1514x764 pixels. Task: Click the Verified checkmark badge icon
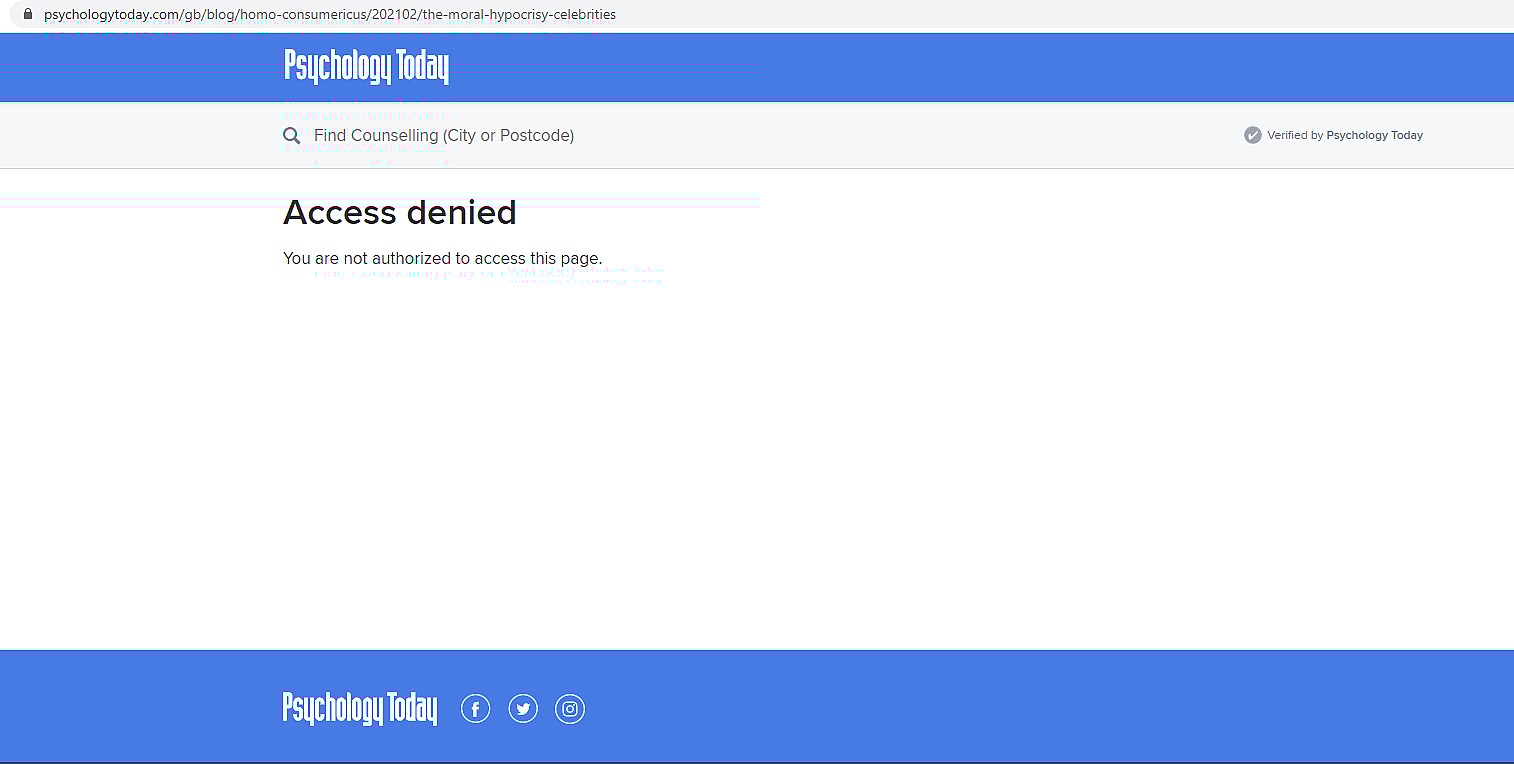point(1252,135)
